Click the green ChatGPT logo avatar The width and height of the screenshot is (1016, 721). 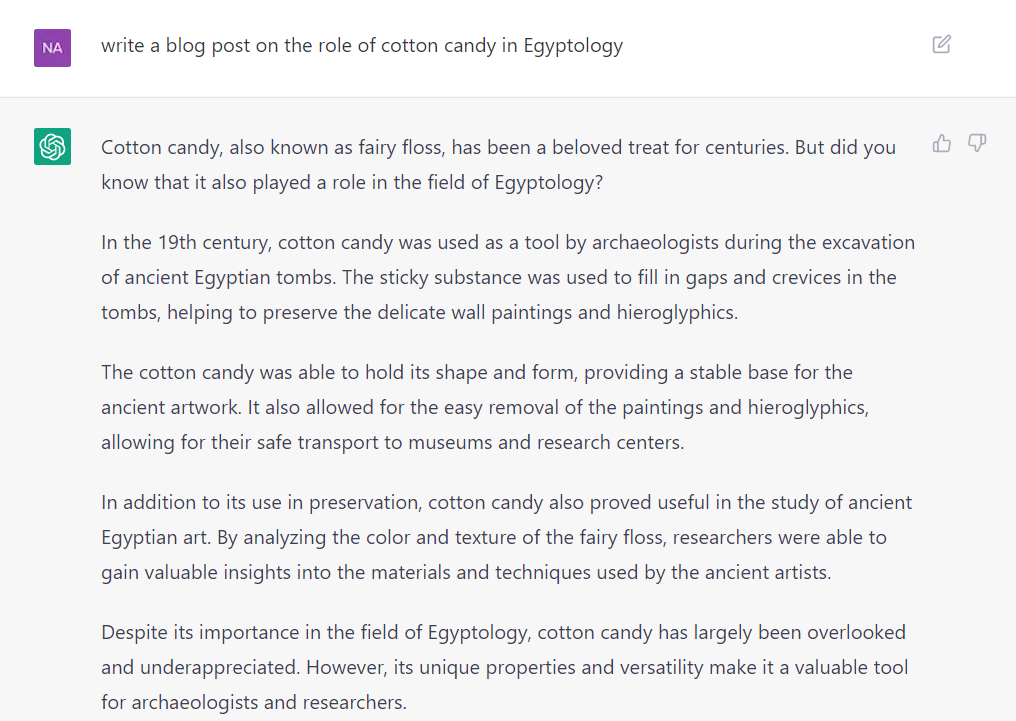[52, 146]
